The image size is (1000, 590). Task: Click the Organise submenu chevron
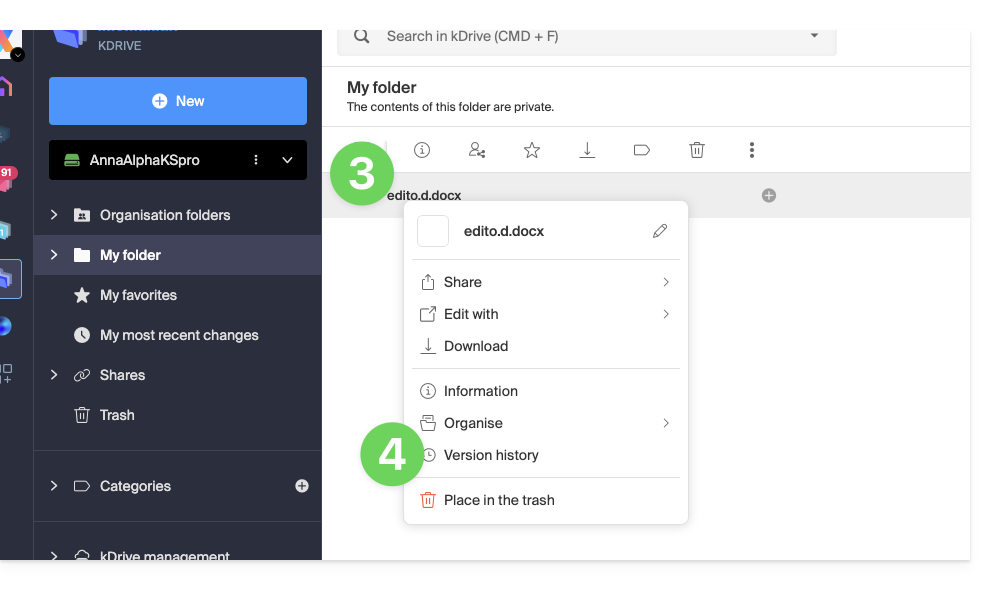(666, 423)
